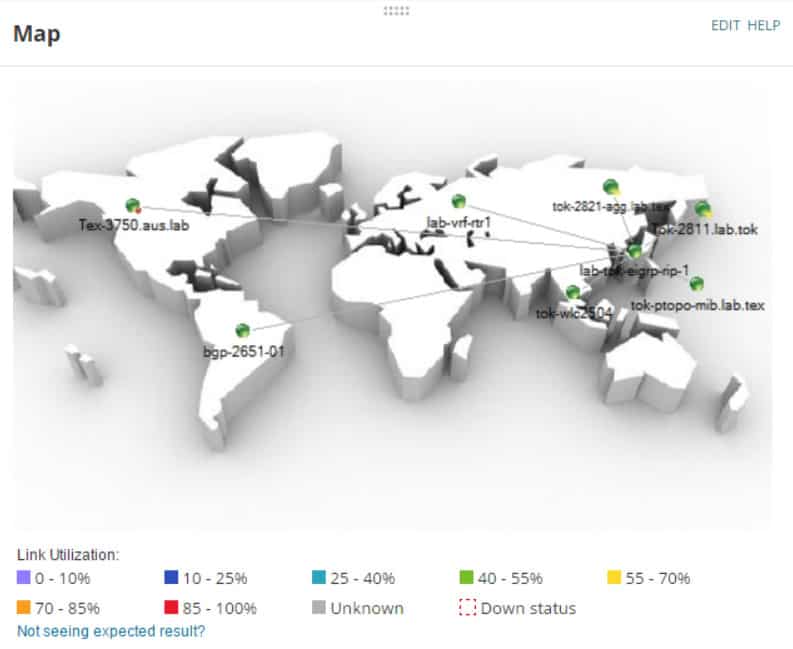Image resolution: width=793 pixels, height=649 pixels.
Task: Click the Tex-3750.aus.lab node icon
Action: pos(133,206)
